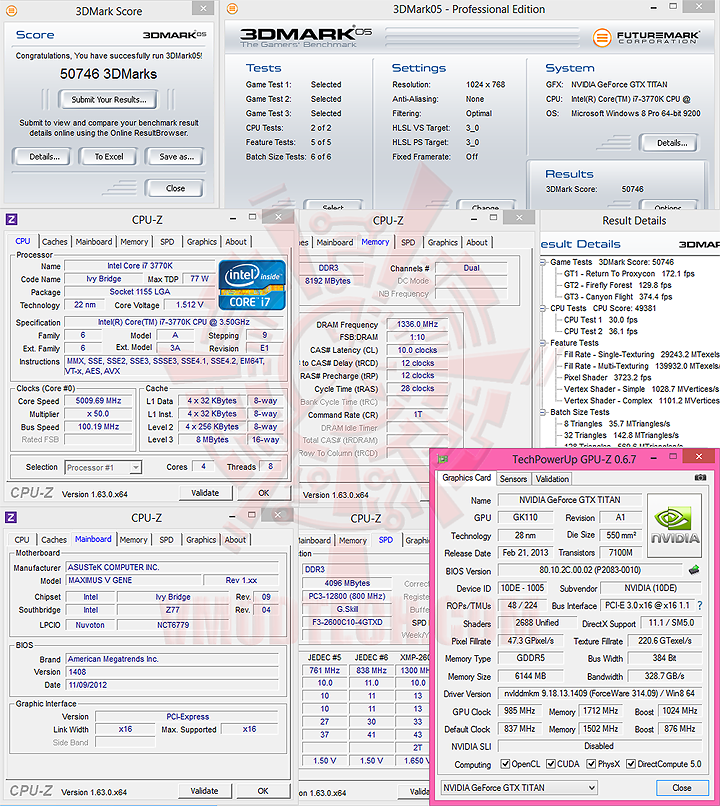The width and height of the screenshot is (720, 806).
Task: Click the Futuremark orange logo
Action: pyautogui.click(x=602, y=38)
